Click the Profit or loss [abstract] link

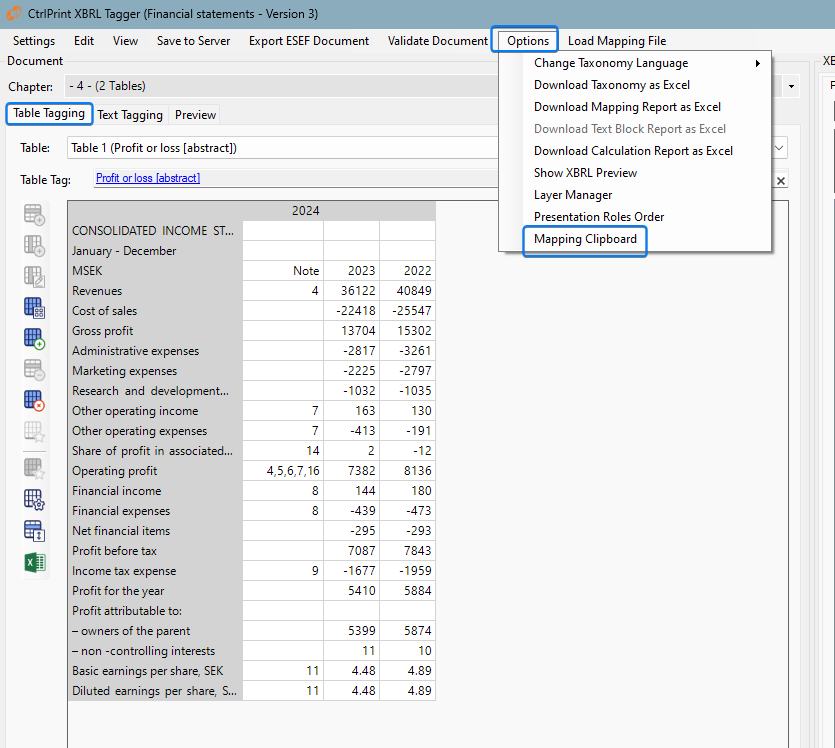[x=148, y=178]
